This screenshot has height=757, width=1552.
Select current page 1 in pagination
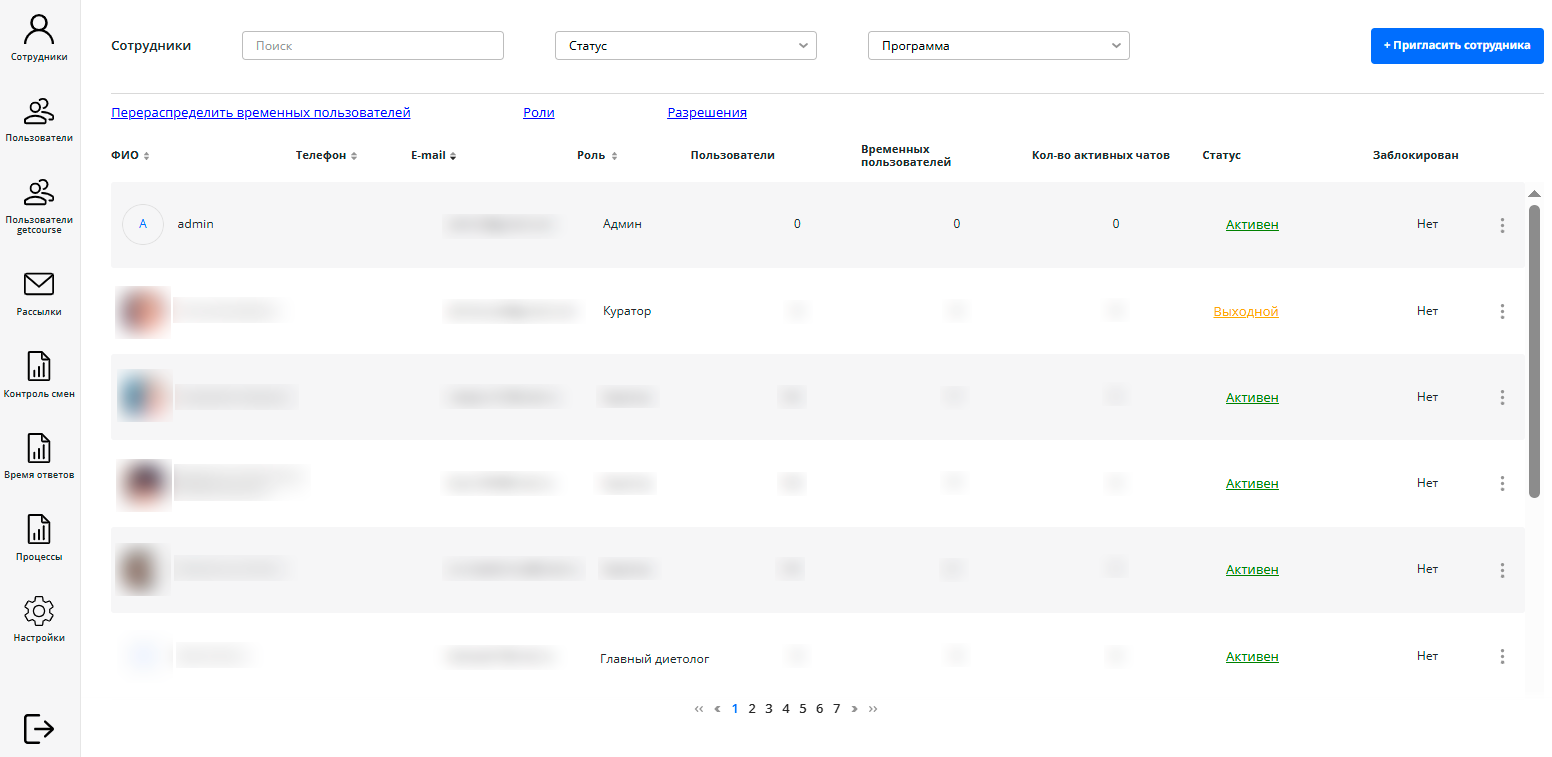point(735,709)
